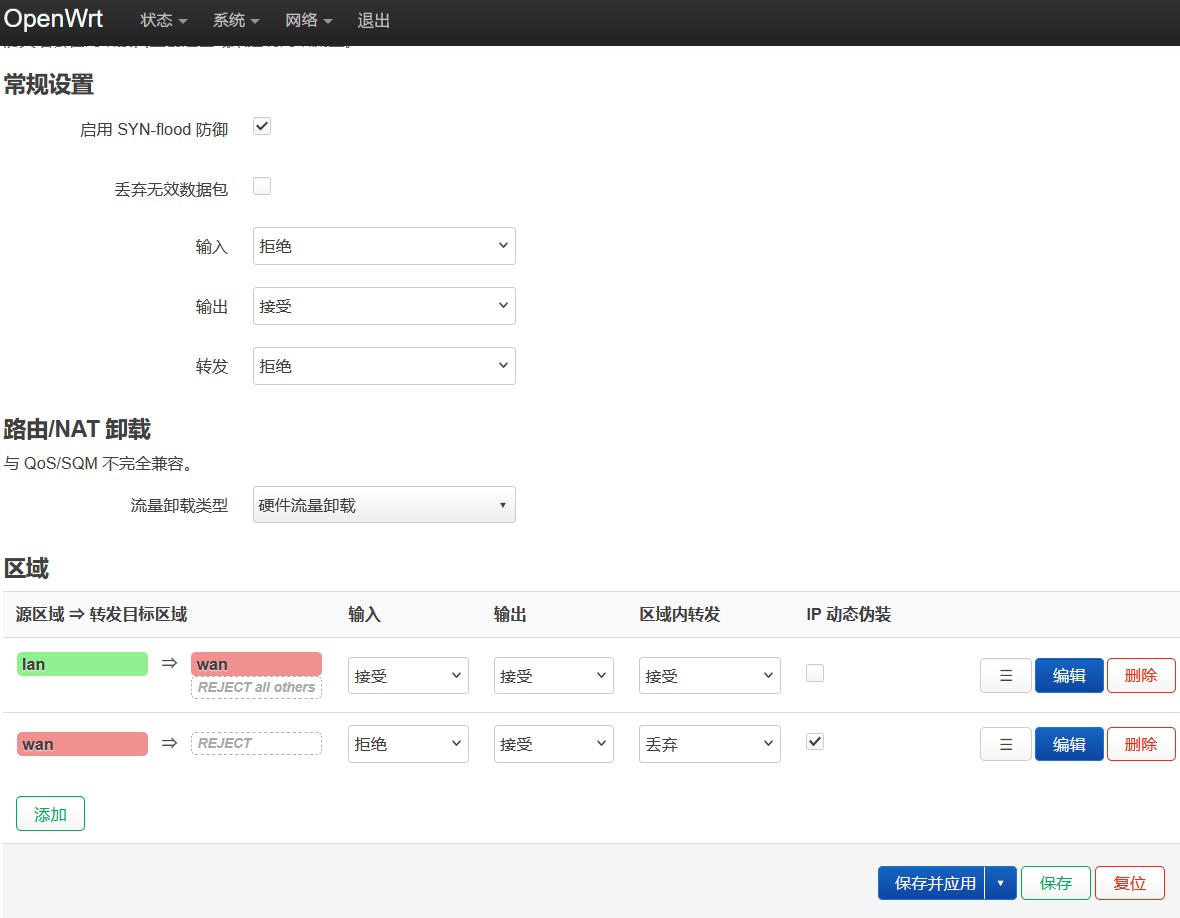Open the 状态 menu

(163, 21)
